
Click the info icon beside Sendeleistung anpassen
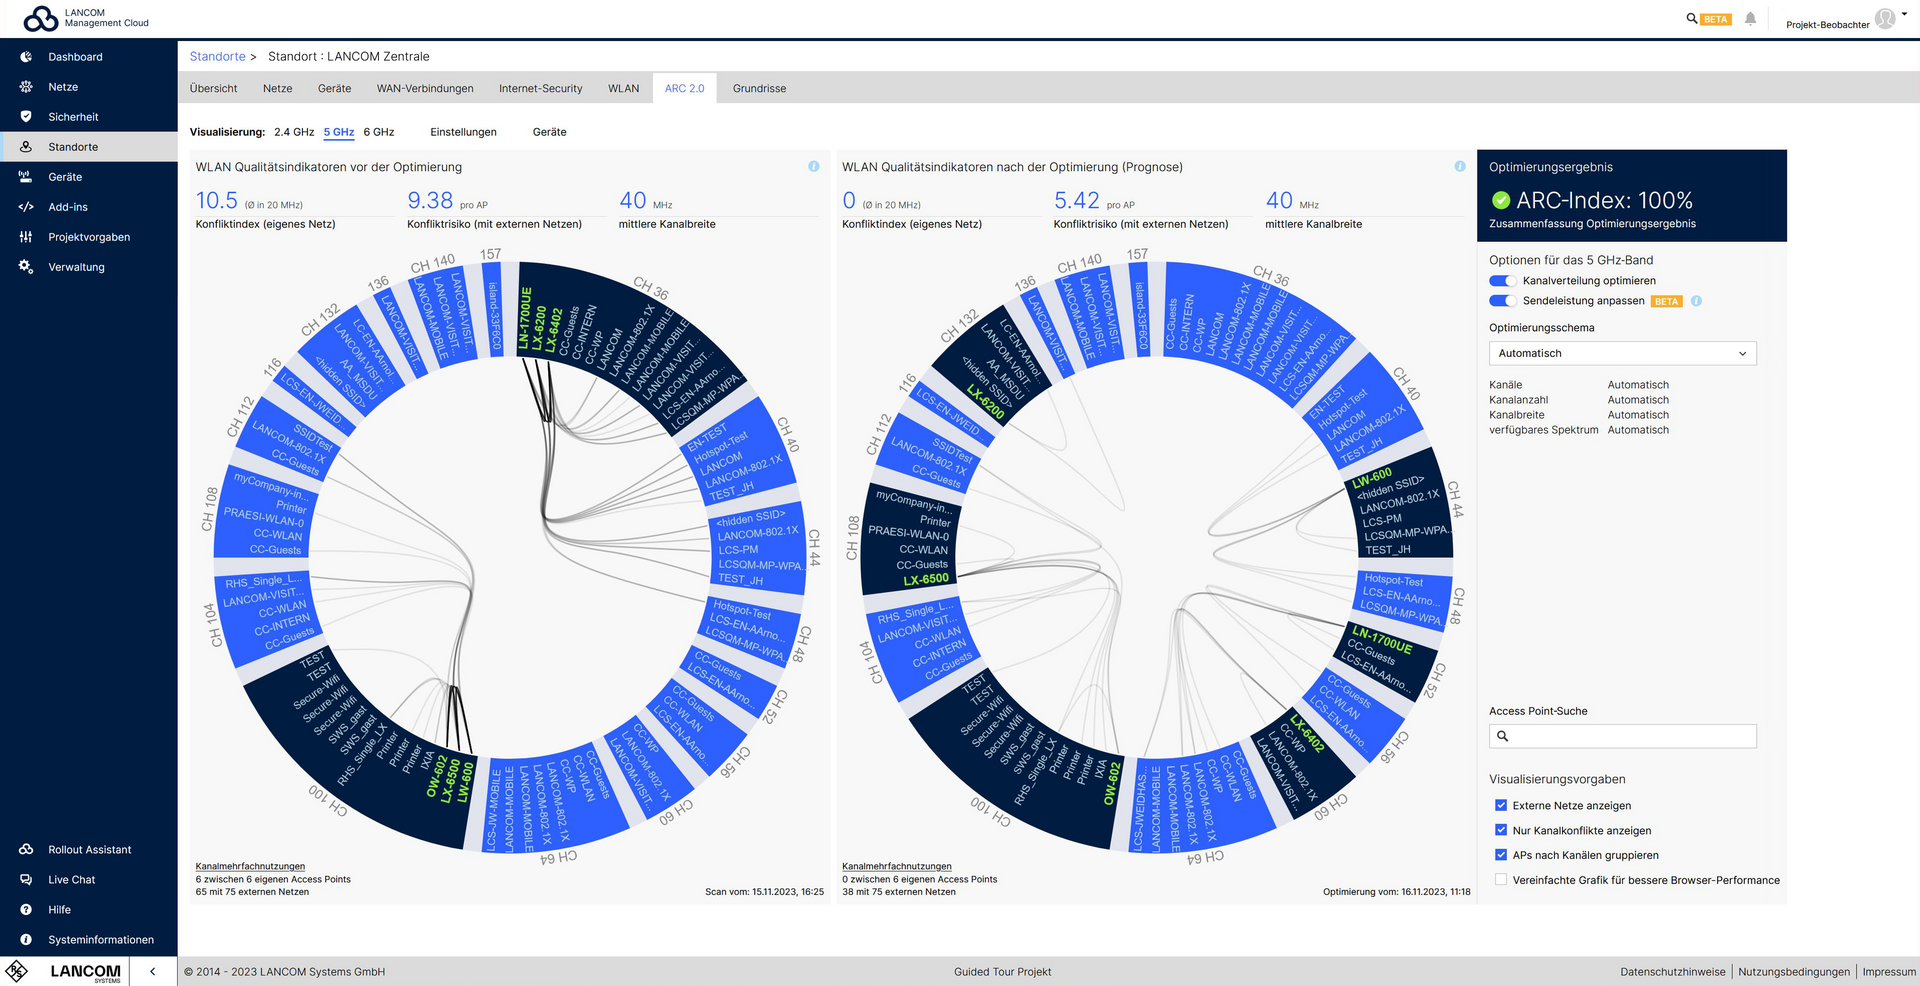point(1696,301)
